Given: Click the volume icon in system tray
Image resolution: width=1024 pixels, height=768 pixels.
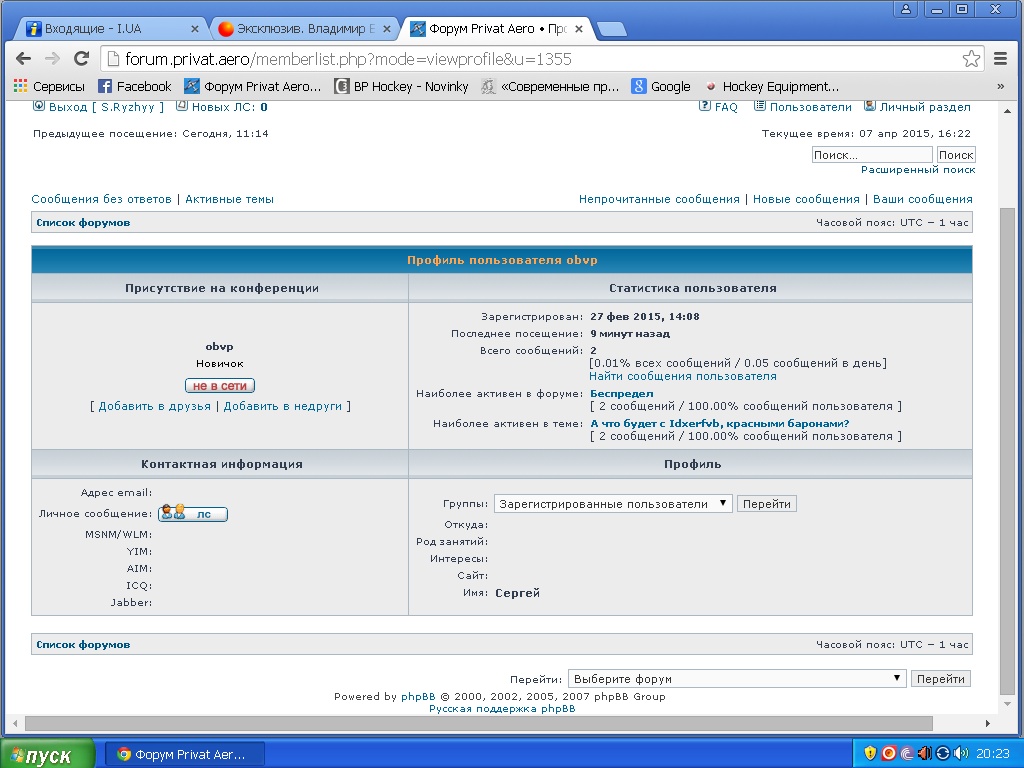Looking at the screenshot, I should point(961,753).
